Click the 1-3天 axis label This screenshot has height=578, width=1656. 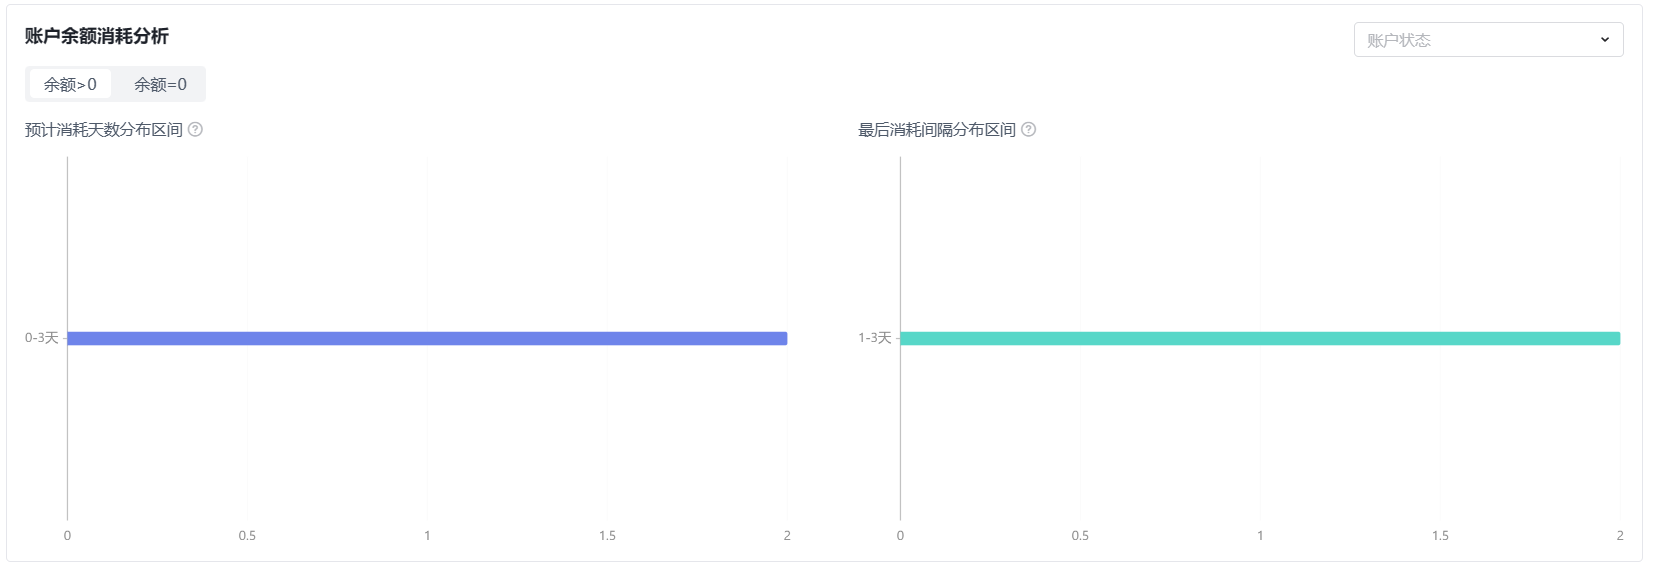[874, 338]
